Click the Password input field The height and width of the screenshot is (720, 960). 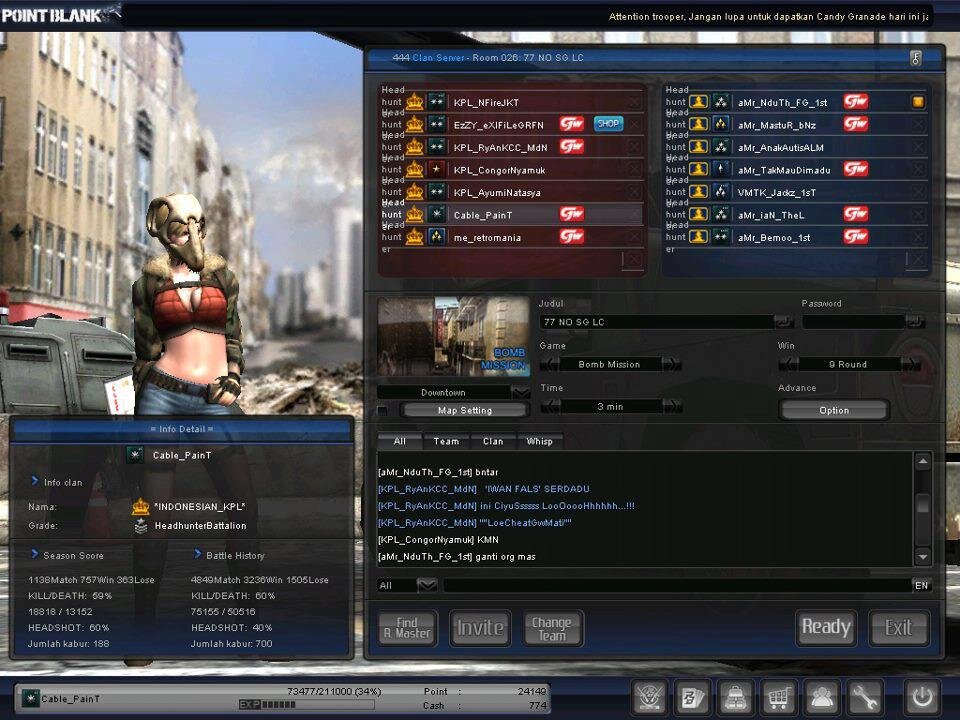pos(853,321)
